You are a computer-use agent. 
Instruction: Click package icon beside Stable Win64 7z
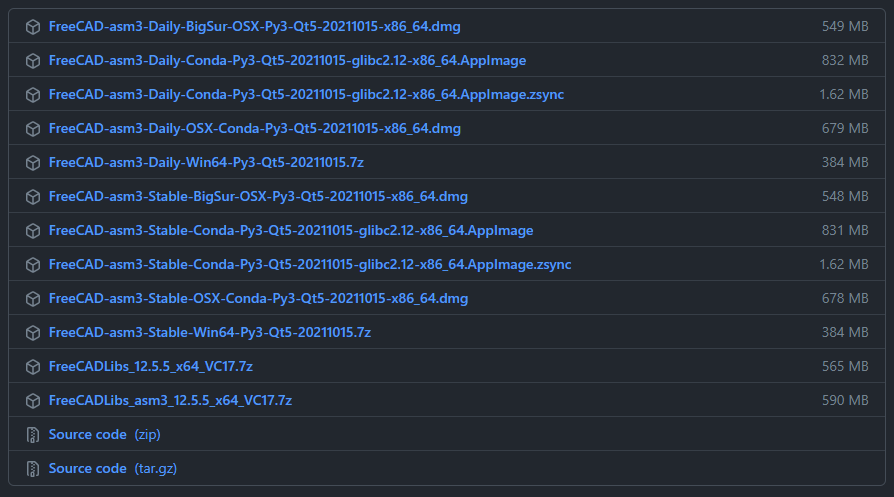pos(33,332)
